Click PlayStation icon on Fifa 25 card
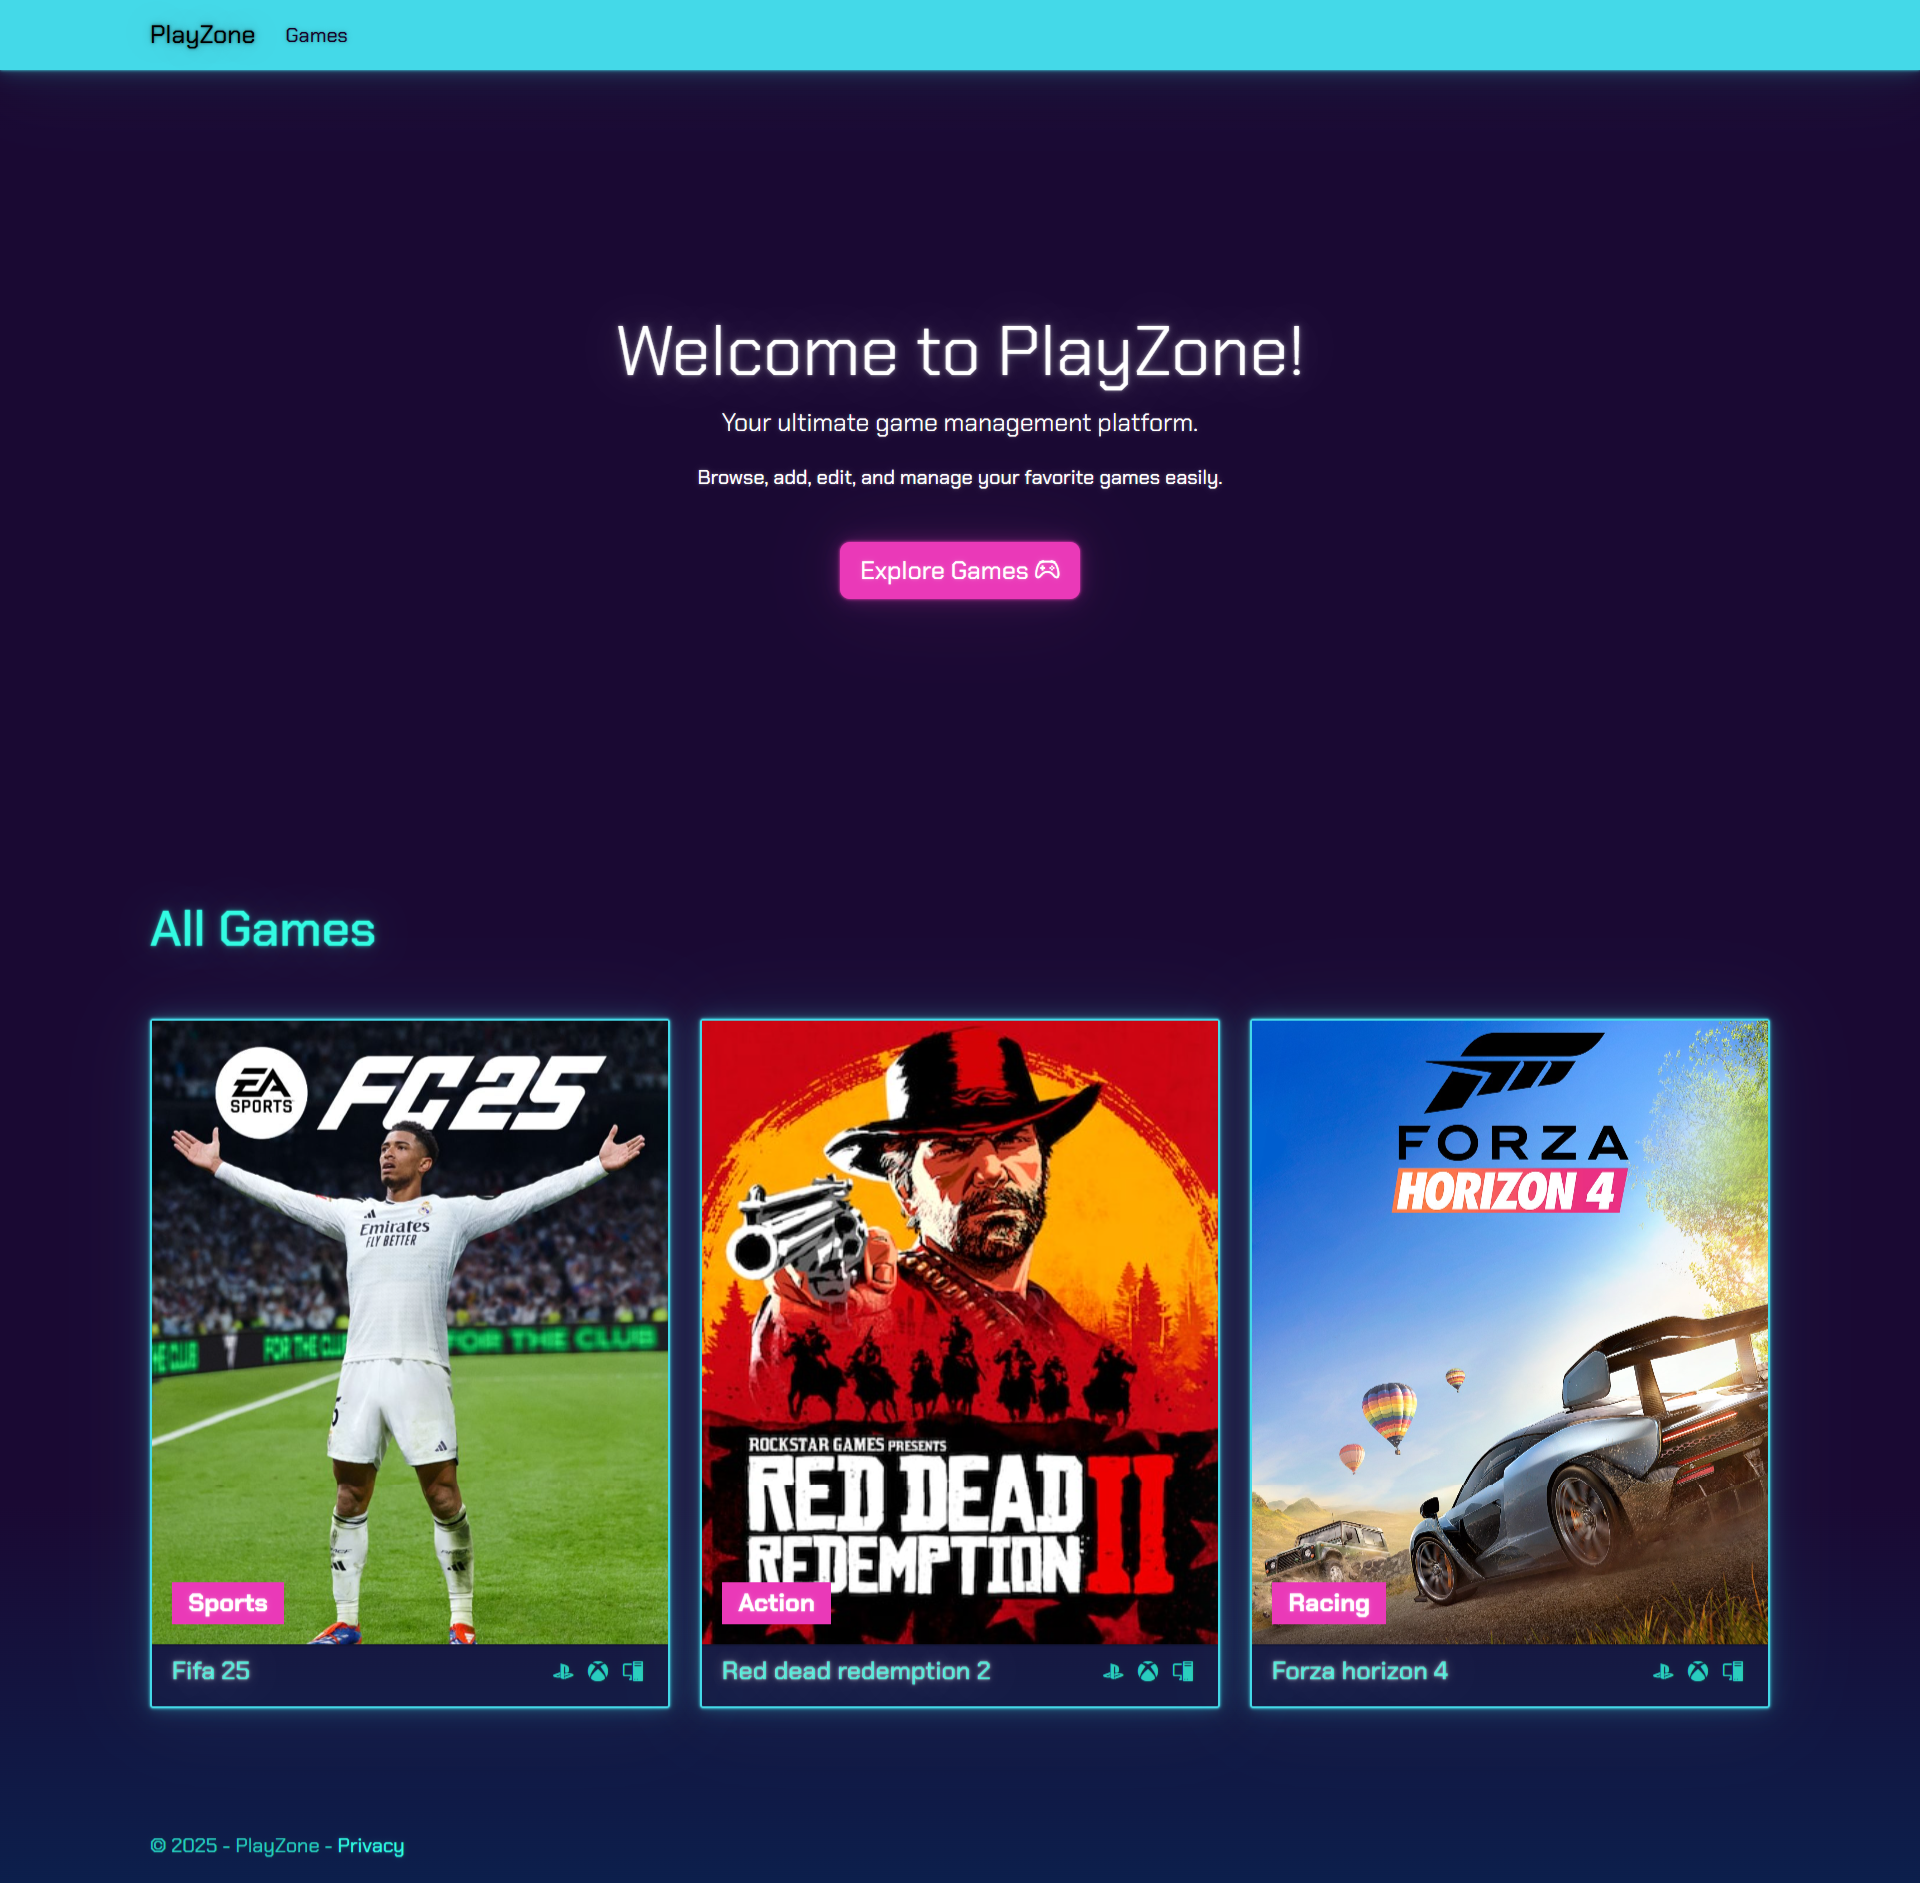The width and height of the screenshot is (1920, 1885). pyautogui.click(x=563, y=1672)
